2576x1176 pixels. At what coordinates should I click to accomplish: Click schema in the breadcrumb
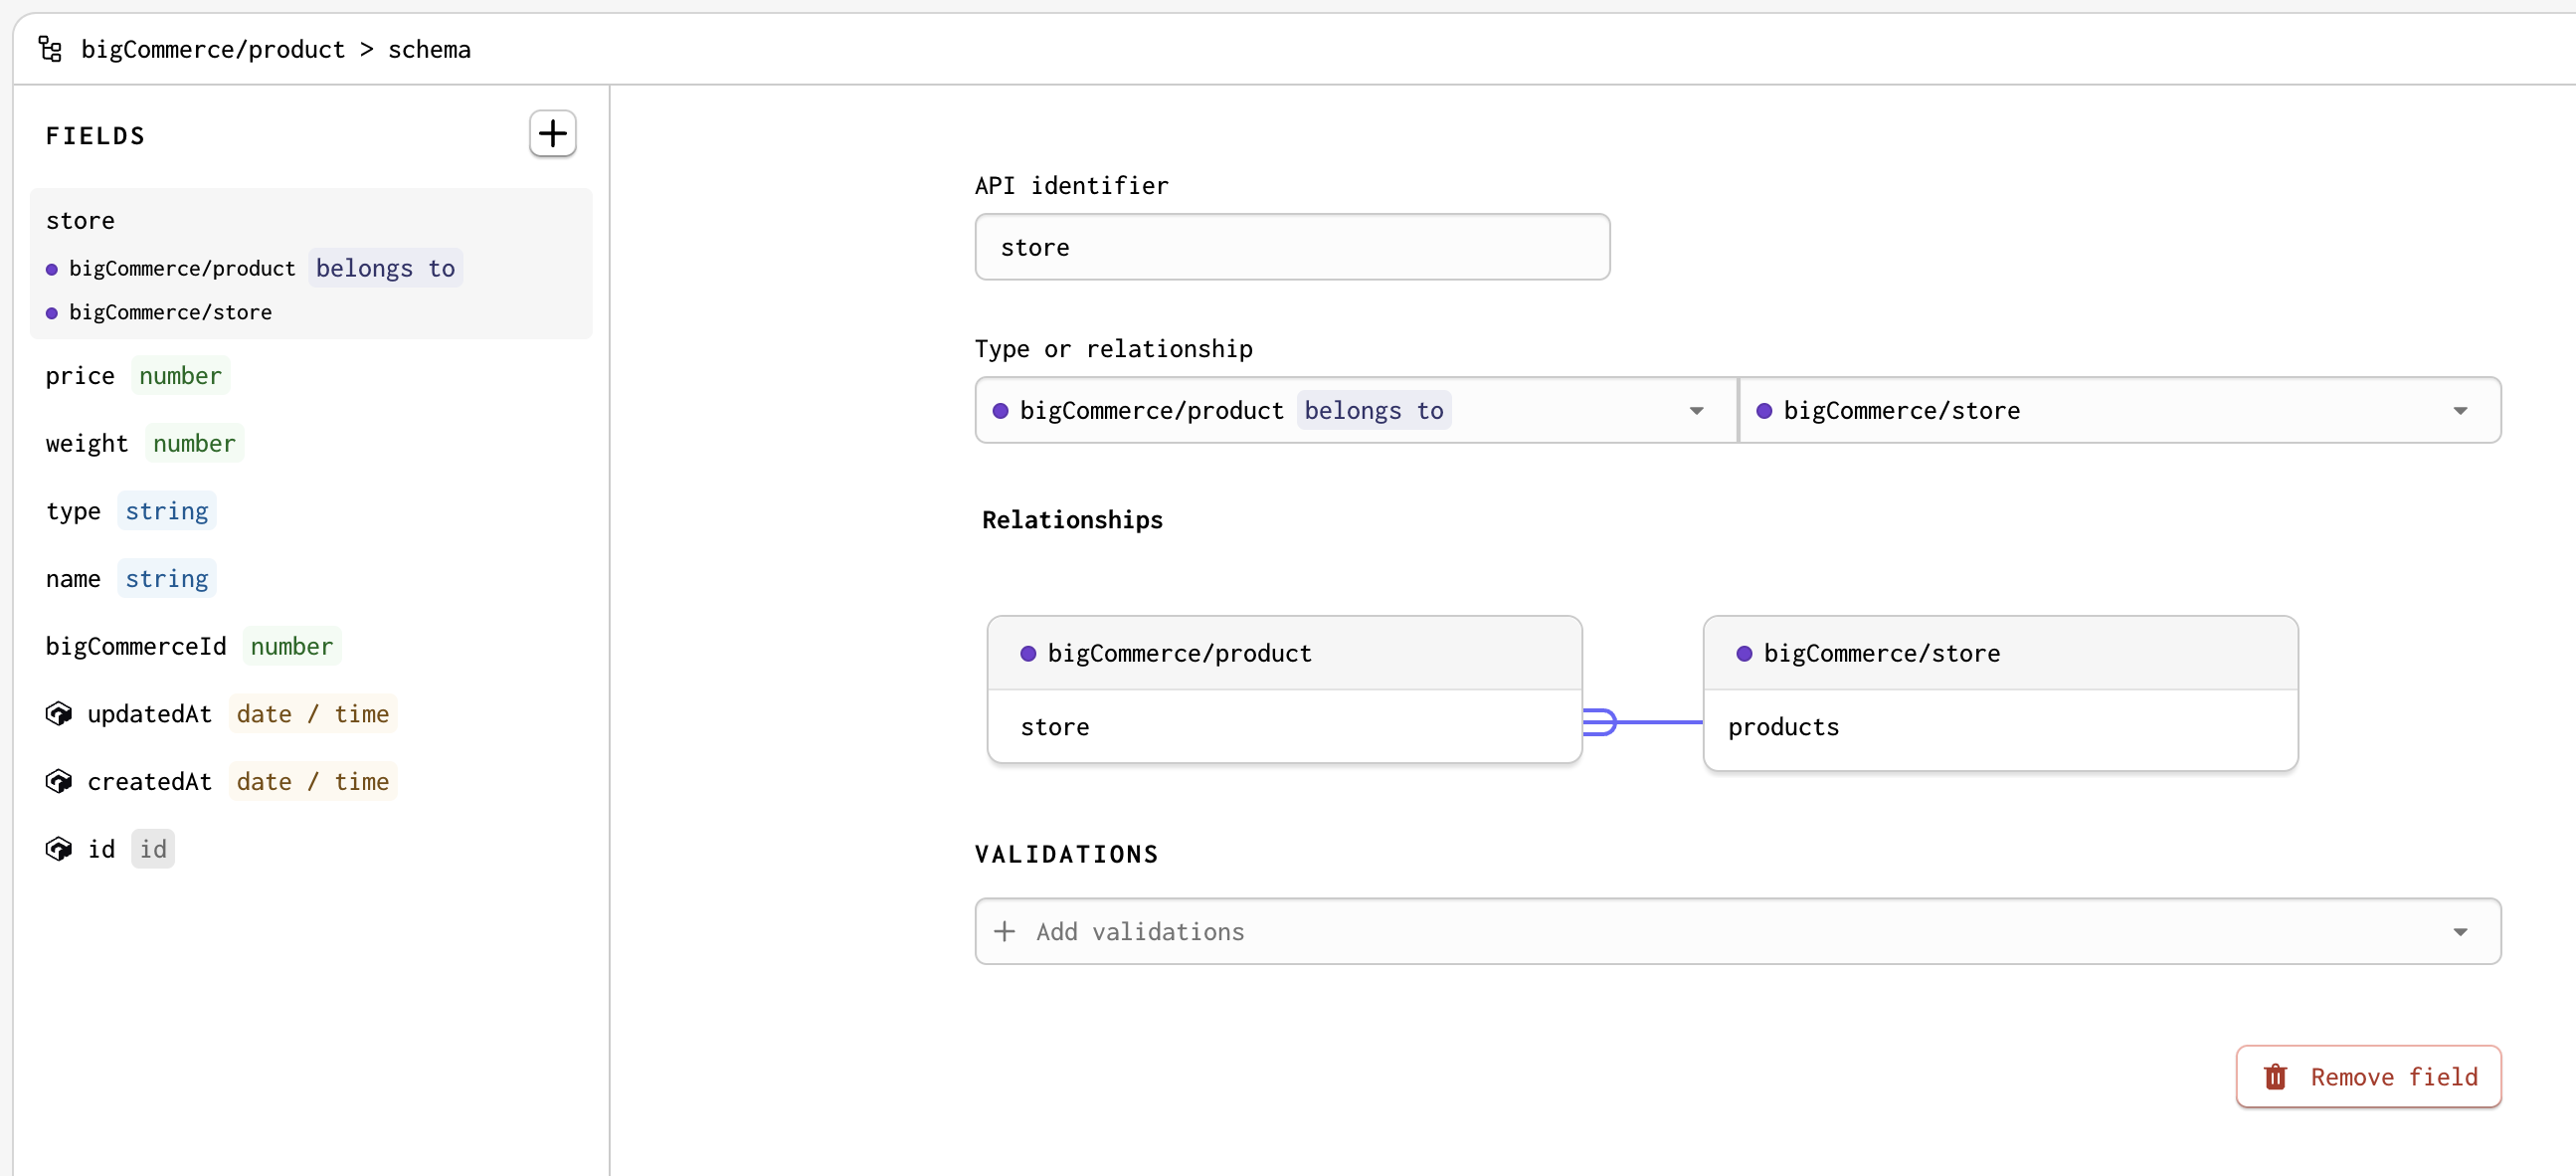click(429, 49)
